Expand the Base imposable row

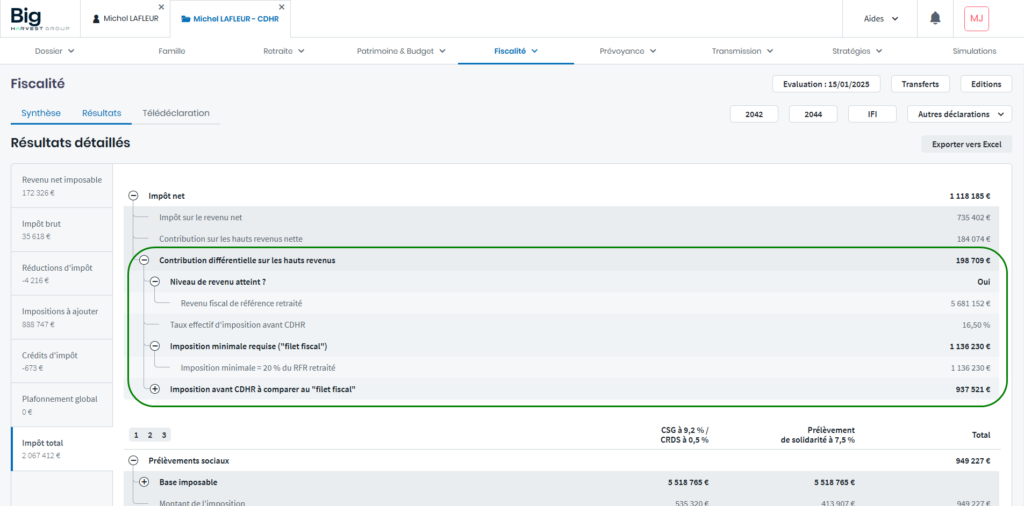point(144,482)
